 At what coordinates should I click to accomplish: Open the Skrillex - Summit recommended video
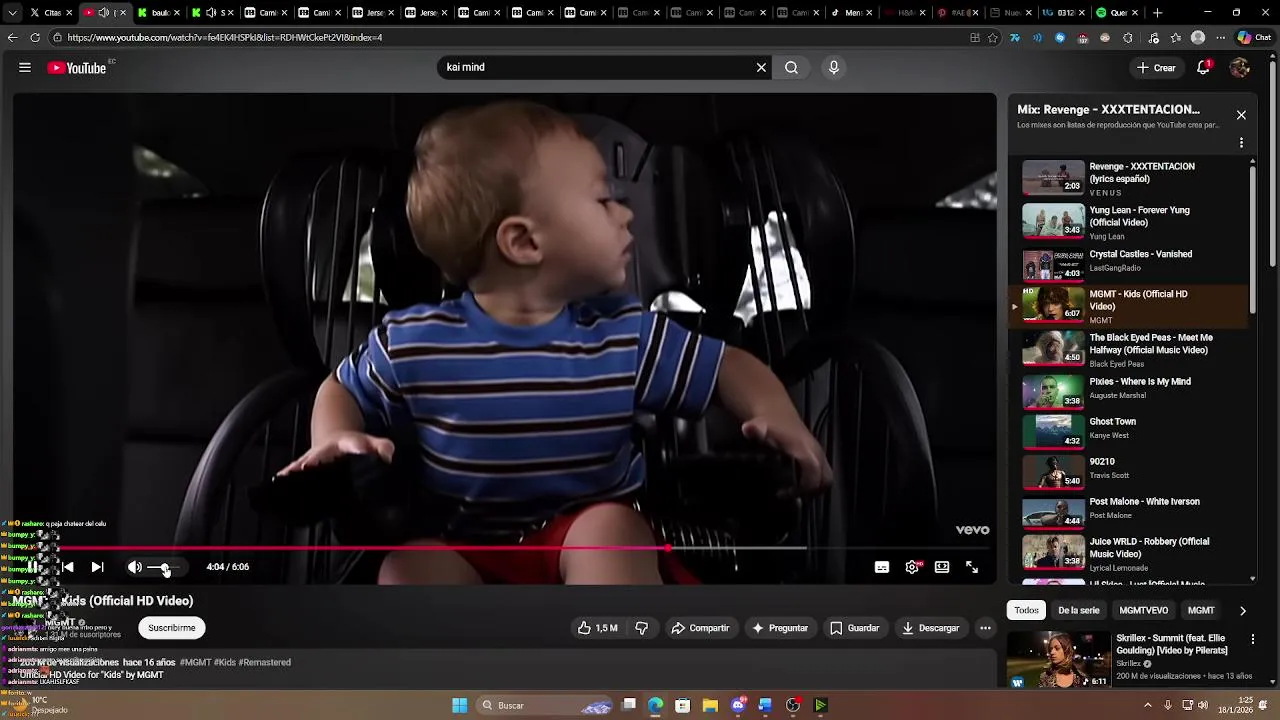tap(1129, 658)
